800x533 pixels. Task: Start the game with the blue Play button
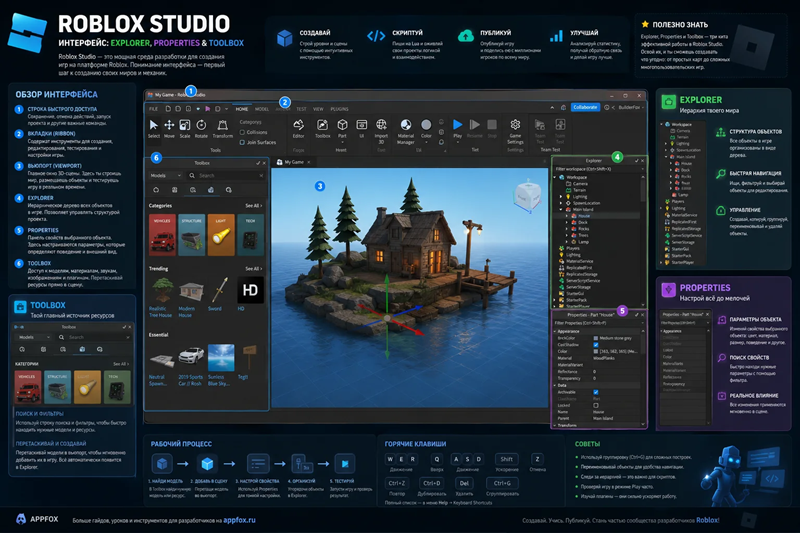[x=458, y=129]
